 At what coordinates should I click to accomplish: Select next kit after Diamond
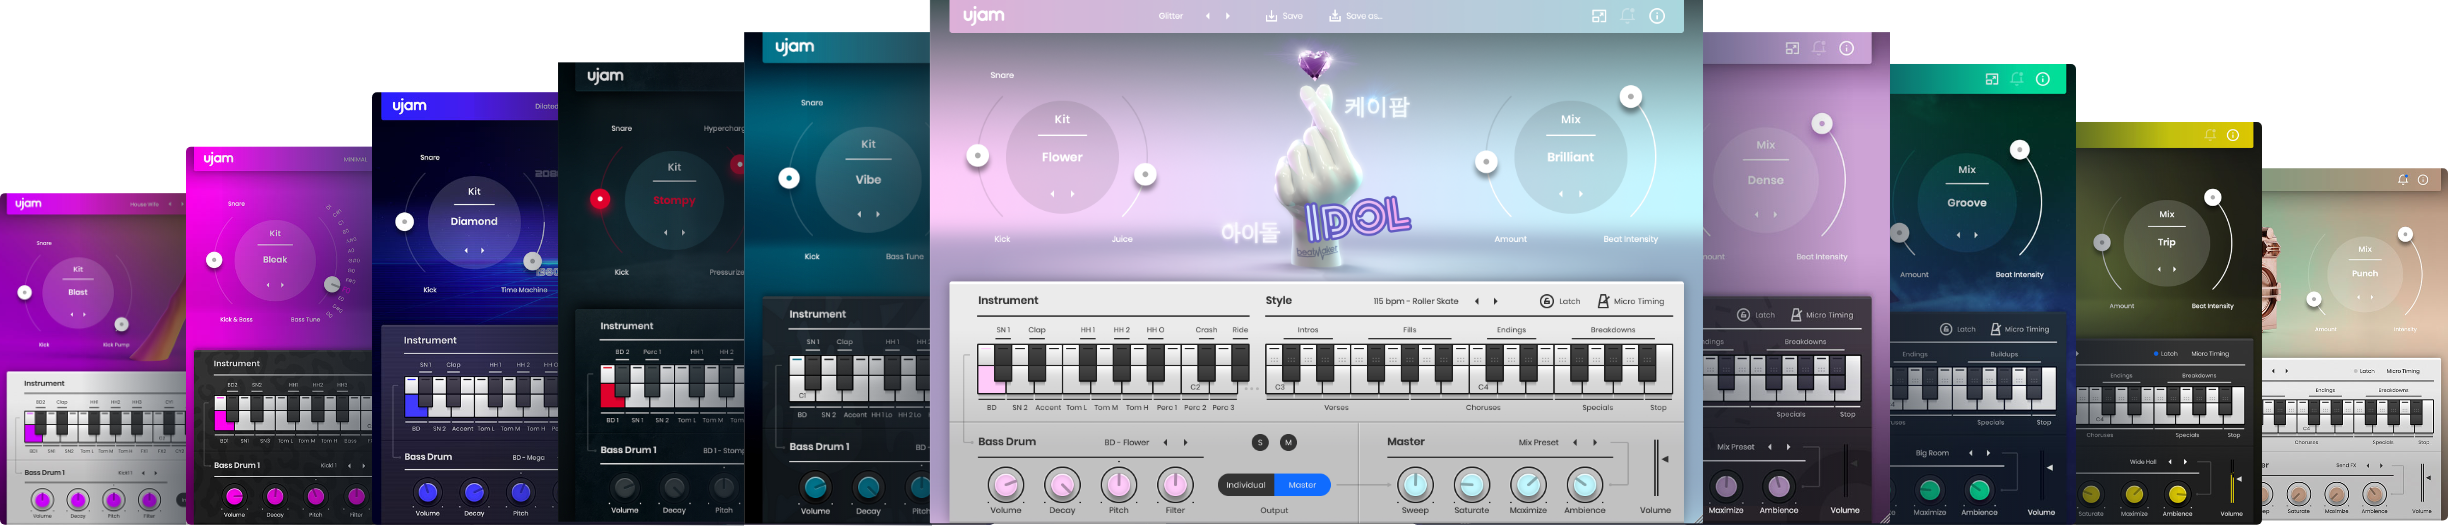pos(482,250)
